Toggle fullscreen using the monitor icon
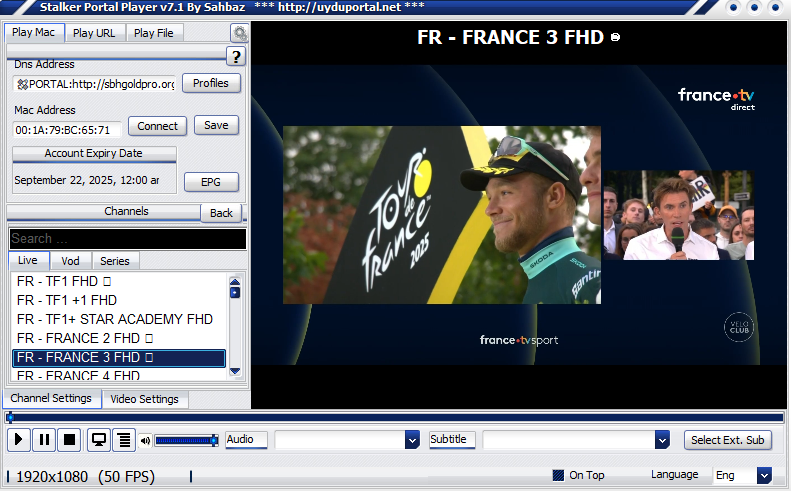The image size is (791, 491). pos(99,440)
